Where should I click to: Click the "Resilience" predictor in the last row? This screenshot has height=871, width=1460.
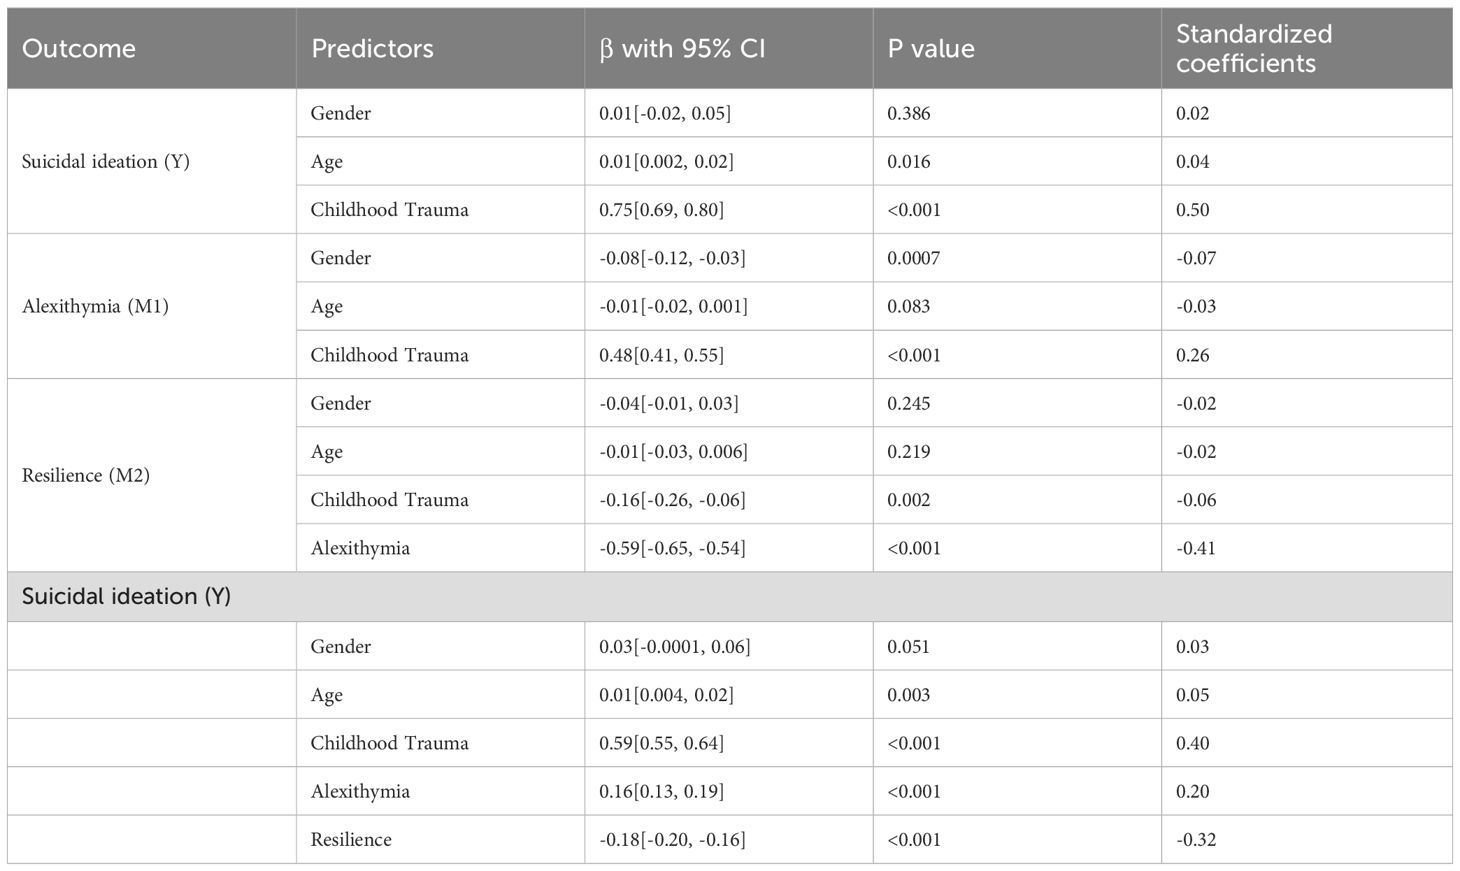click(351, 840)
